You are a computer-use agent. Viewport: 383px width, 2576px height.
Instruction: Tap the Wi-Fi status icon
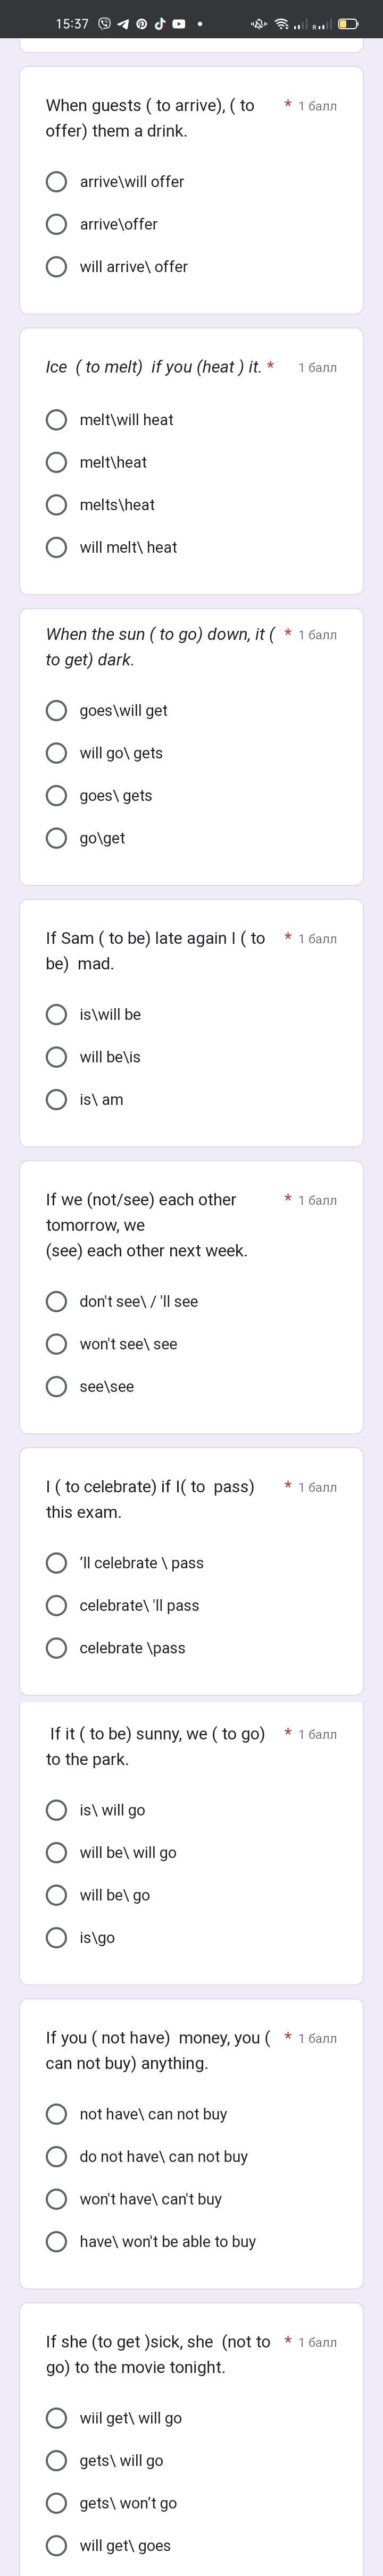[x=282, y=23]
